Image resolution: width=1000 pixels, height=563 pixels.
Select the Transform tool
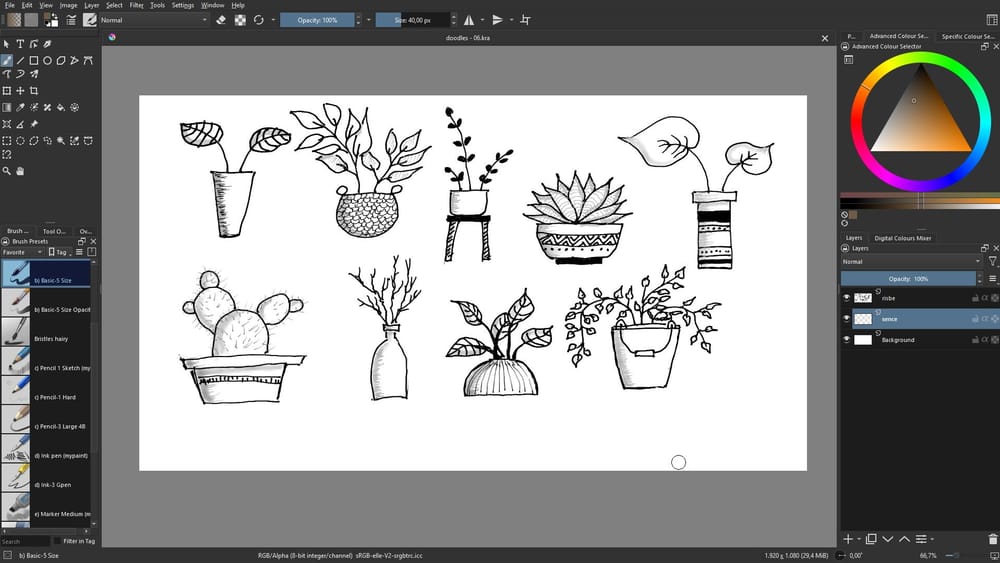click(6, 91)
